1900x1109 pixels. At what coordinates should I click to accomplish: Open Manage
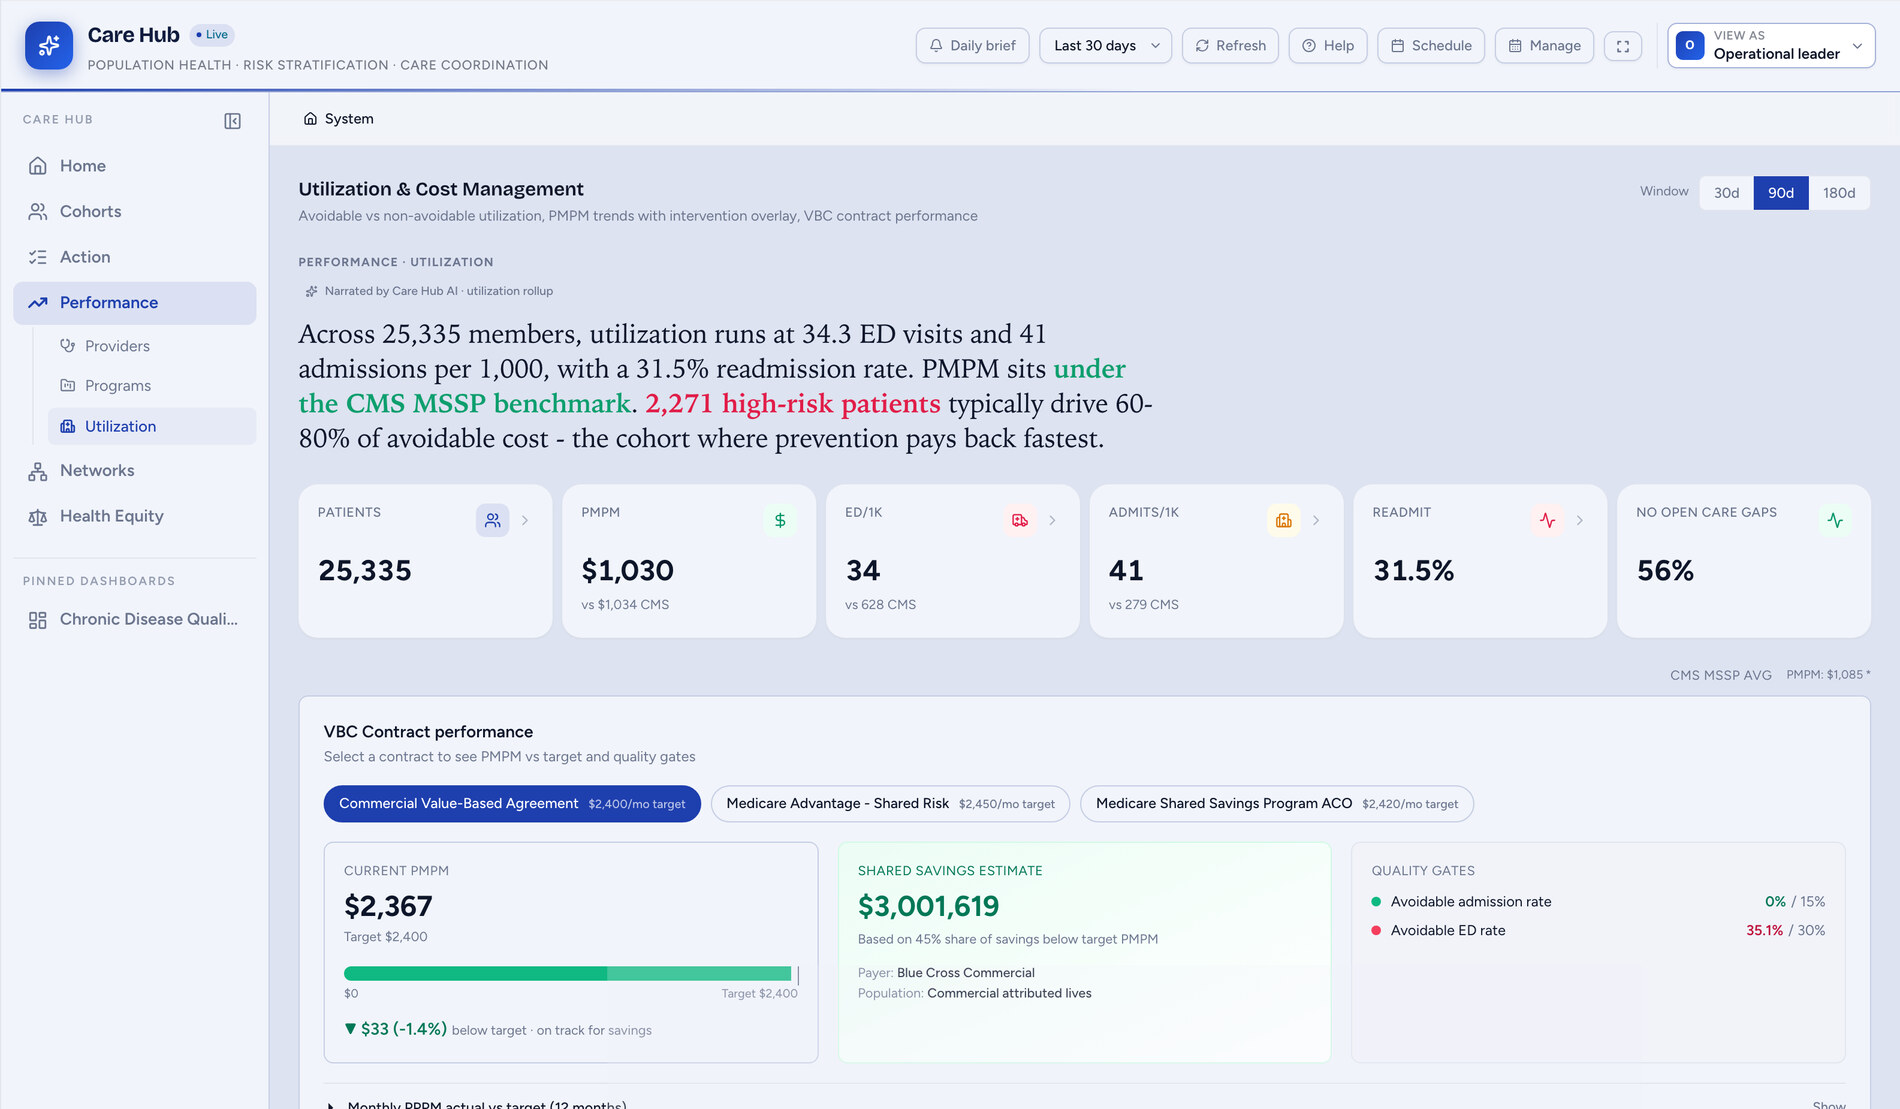(x=1544, y=46)
